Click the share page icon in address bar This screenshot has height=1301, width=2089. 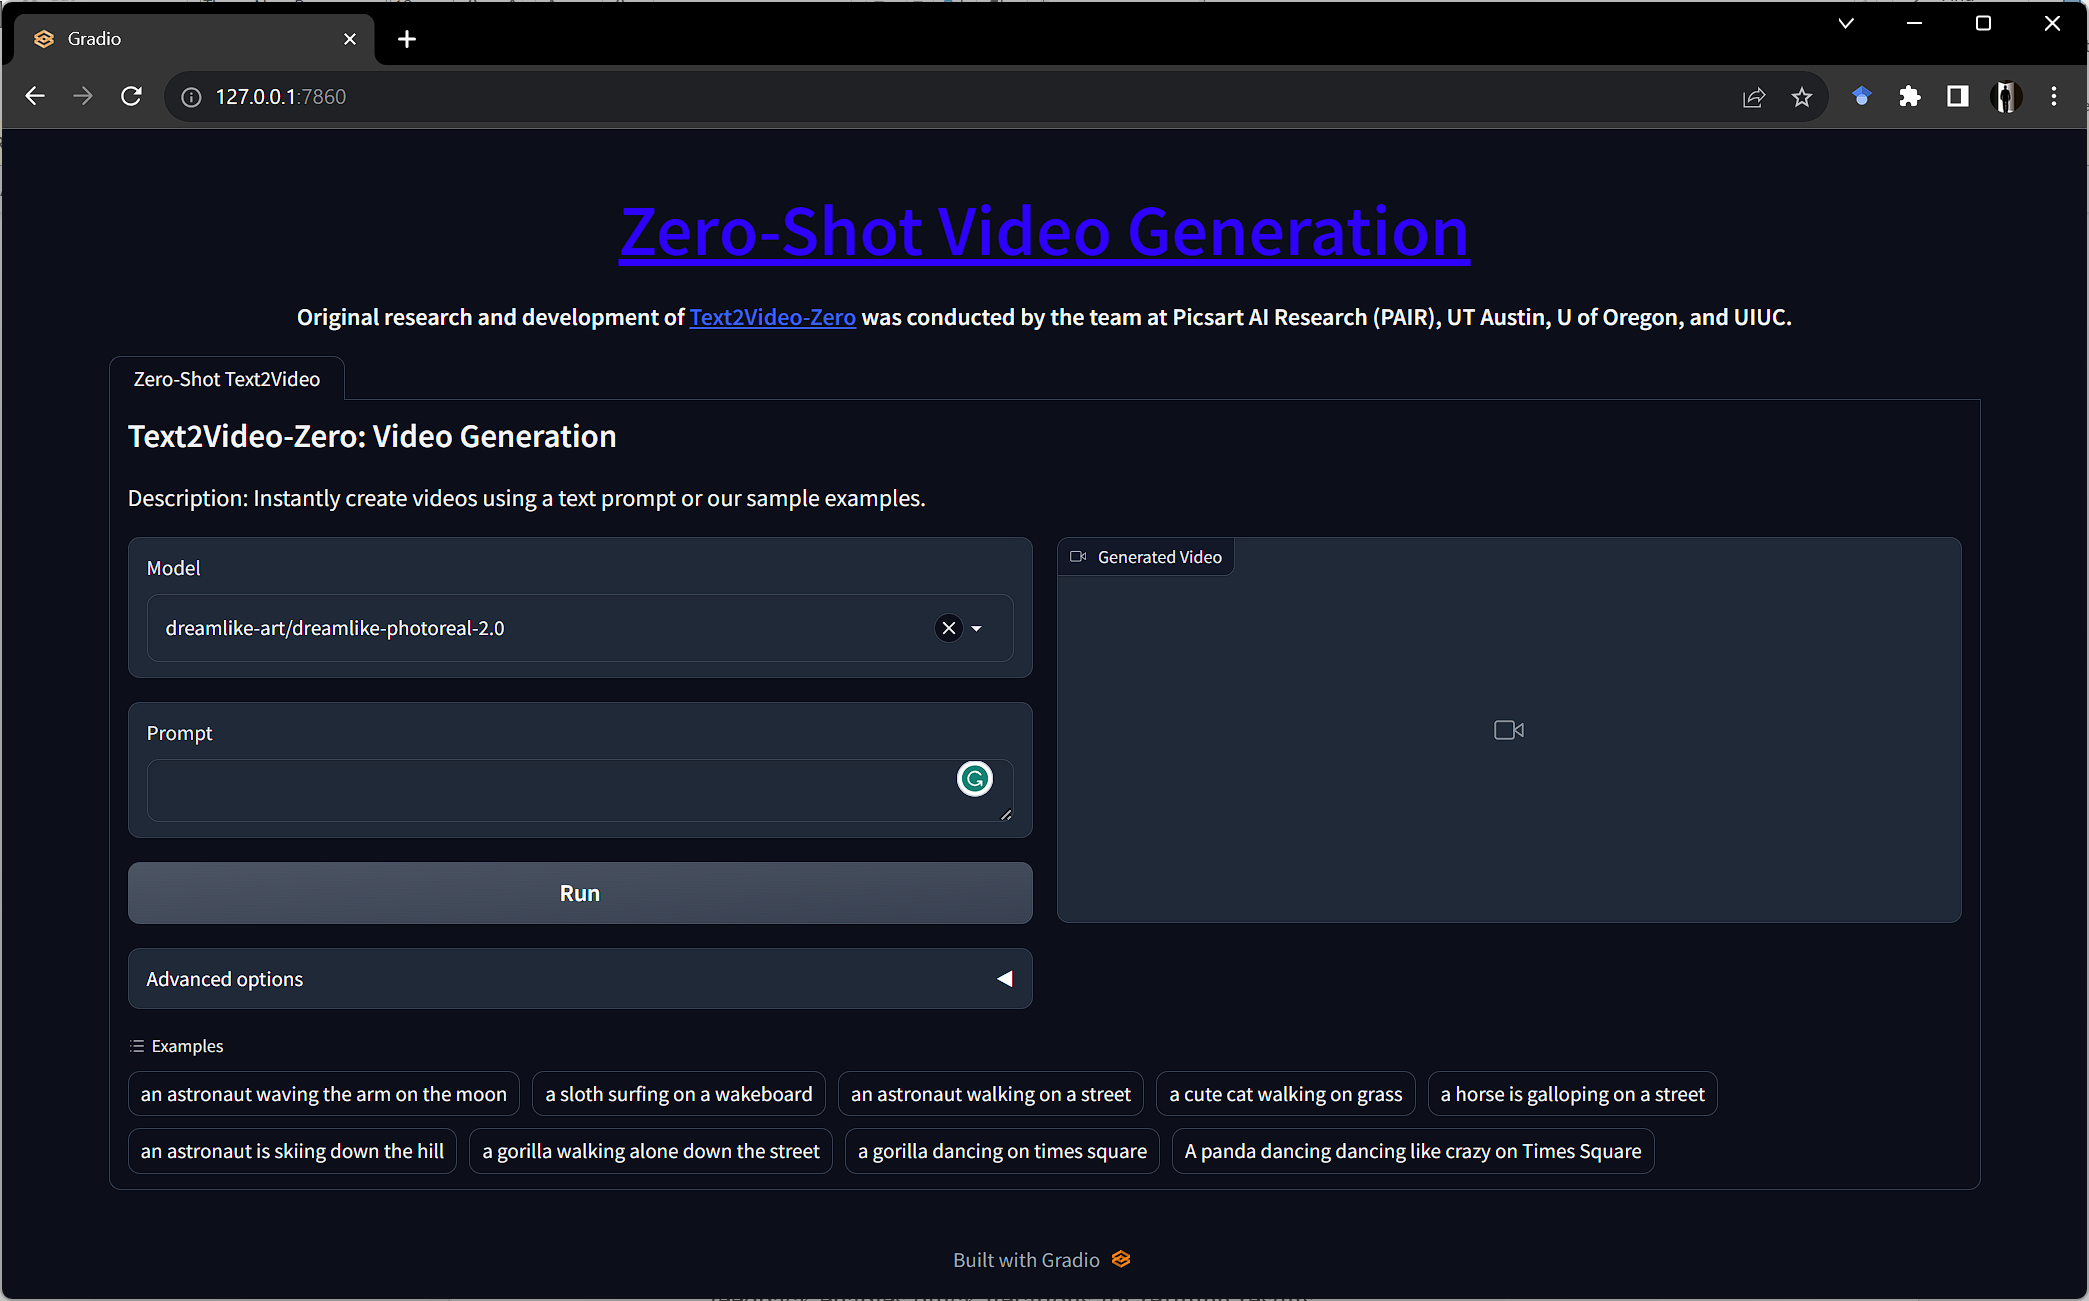click(x=1753, y=97)
